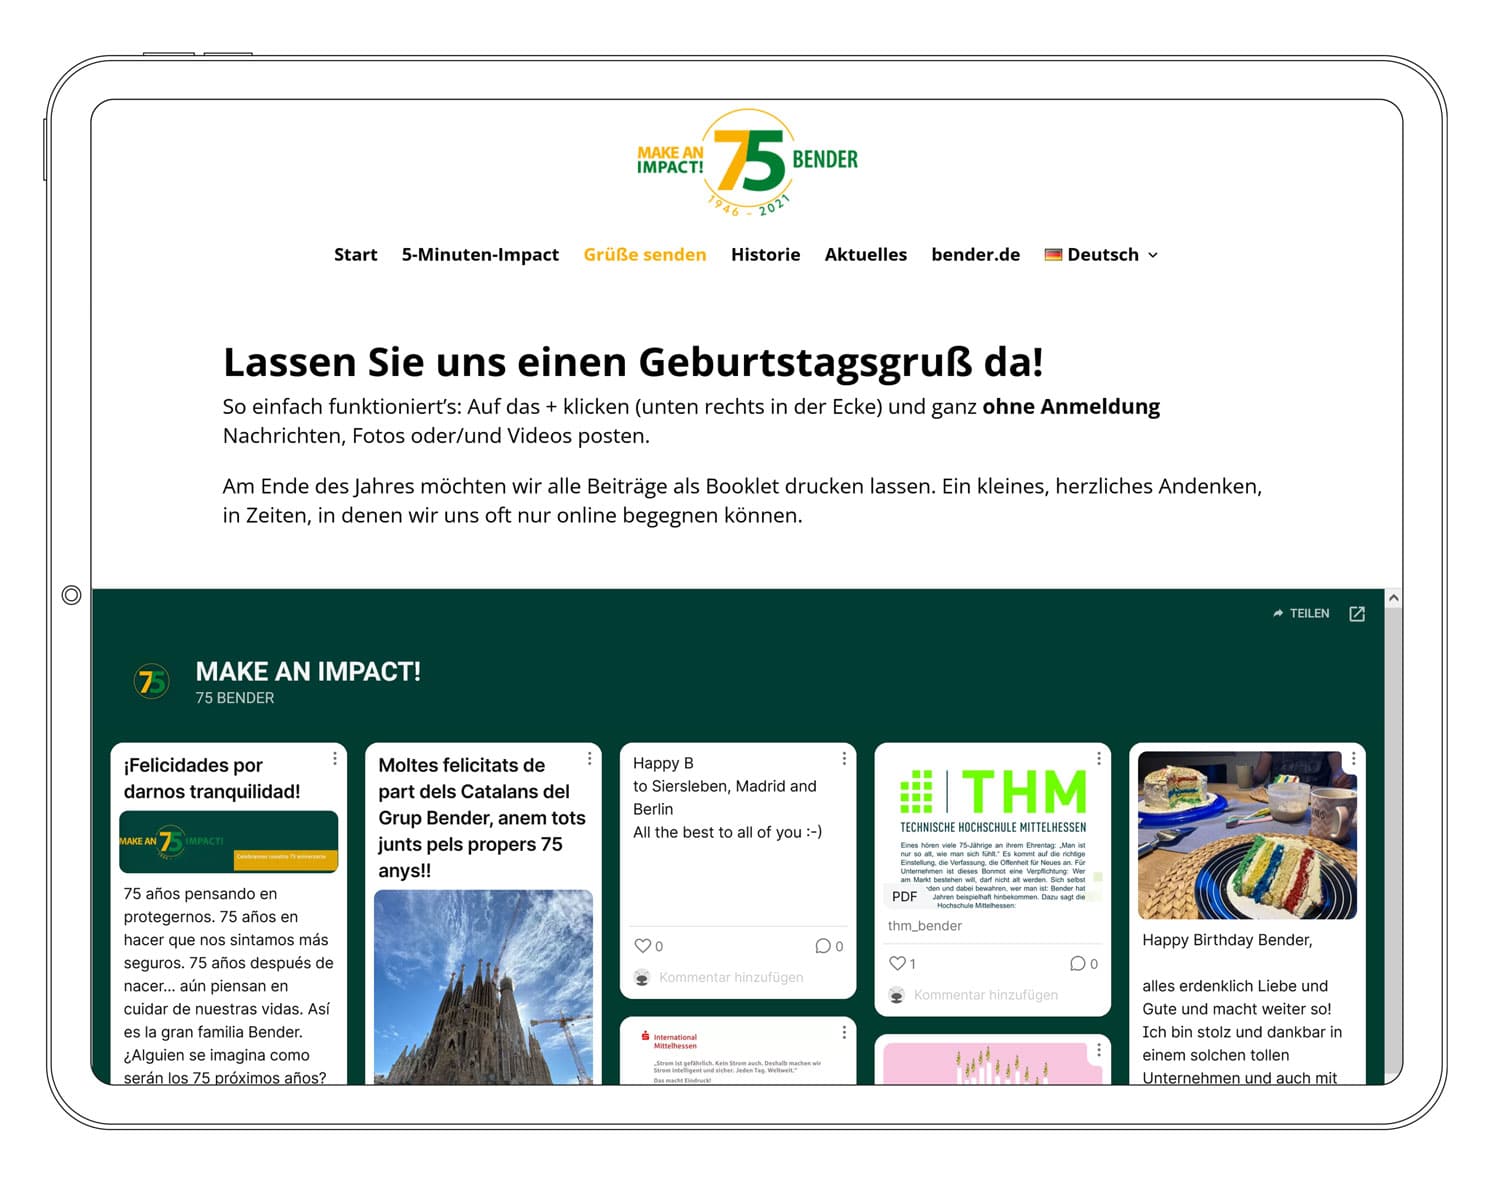Screen dimensions: 1500x1186
Task: Add a comment under thm_bender post
Action: point(986,995)
